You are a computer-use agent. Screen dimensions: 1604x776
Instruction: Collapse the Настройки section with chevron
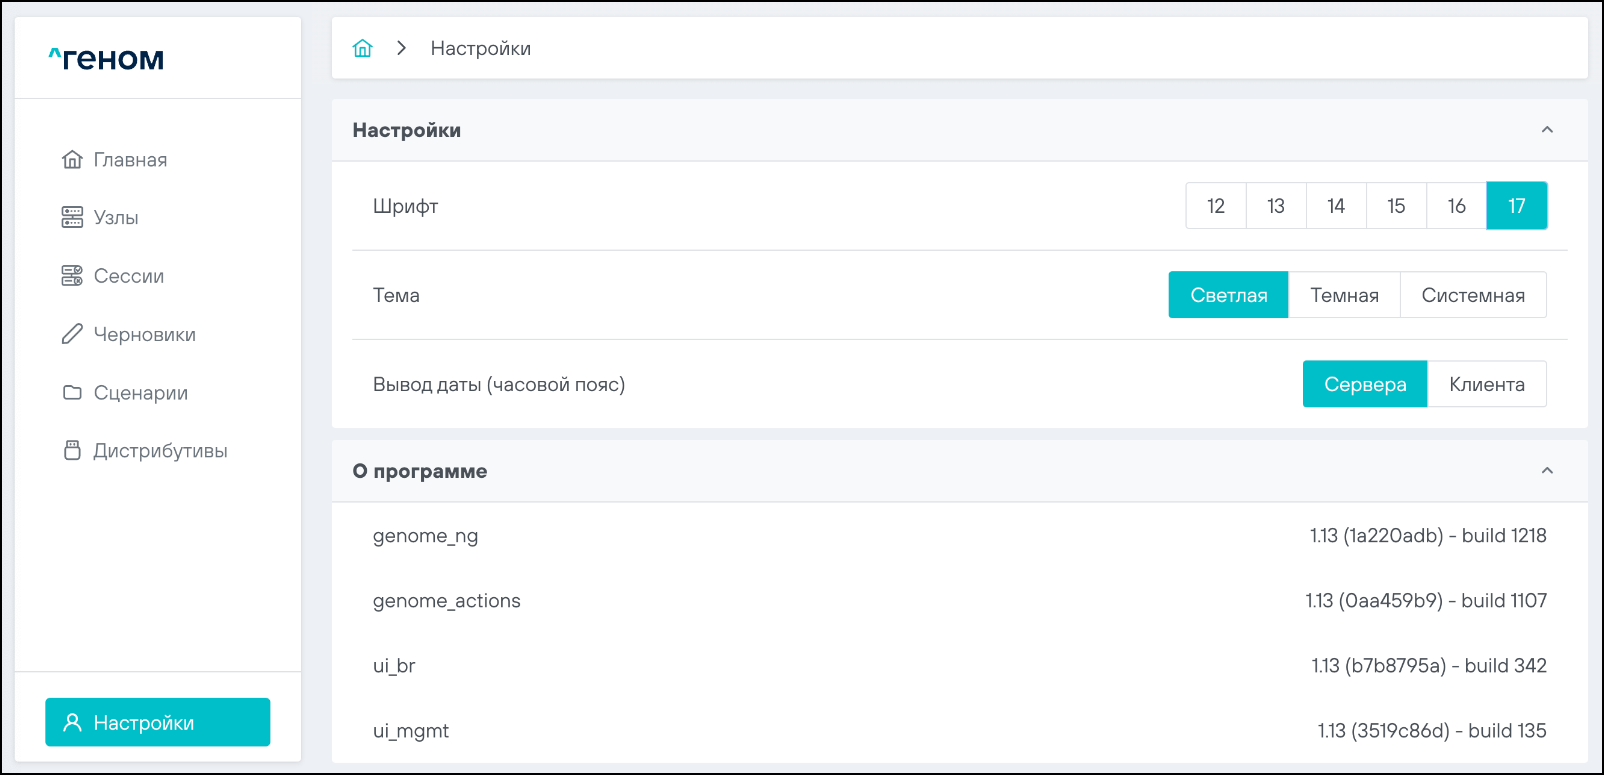coord(1547,130)
